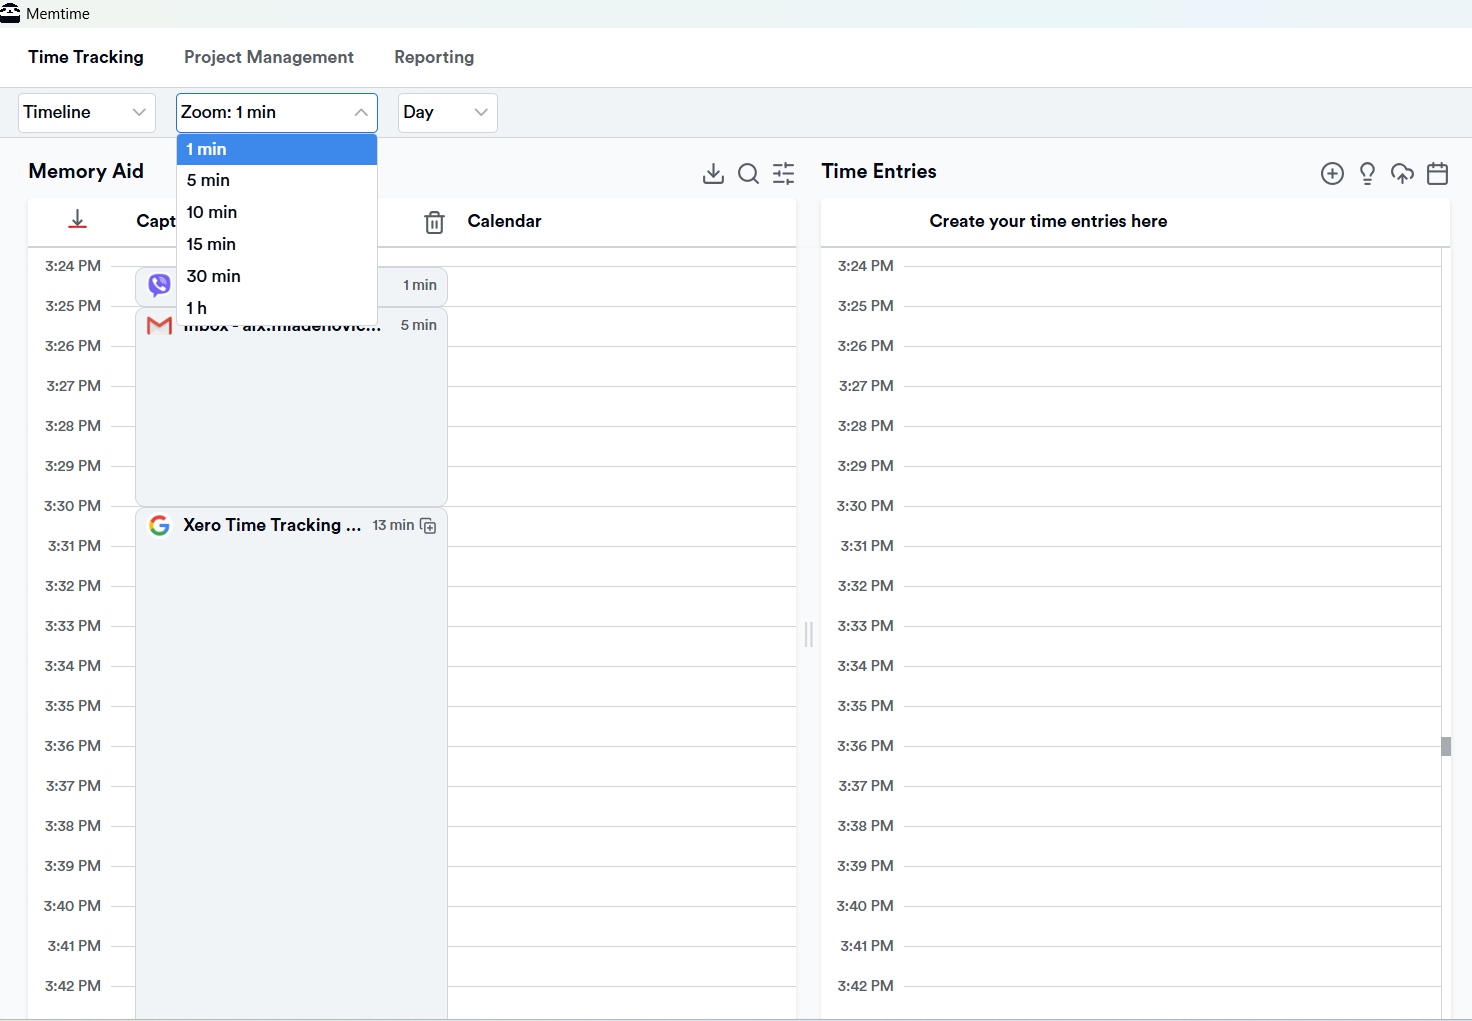Image resolution: width=1472 pixels, height=1021 pixels.
Task: Click the add icon on the Xero Time Tracking entry
Action: [x=429, y=525]
